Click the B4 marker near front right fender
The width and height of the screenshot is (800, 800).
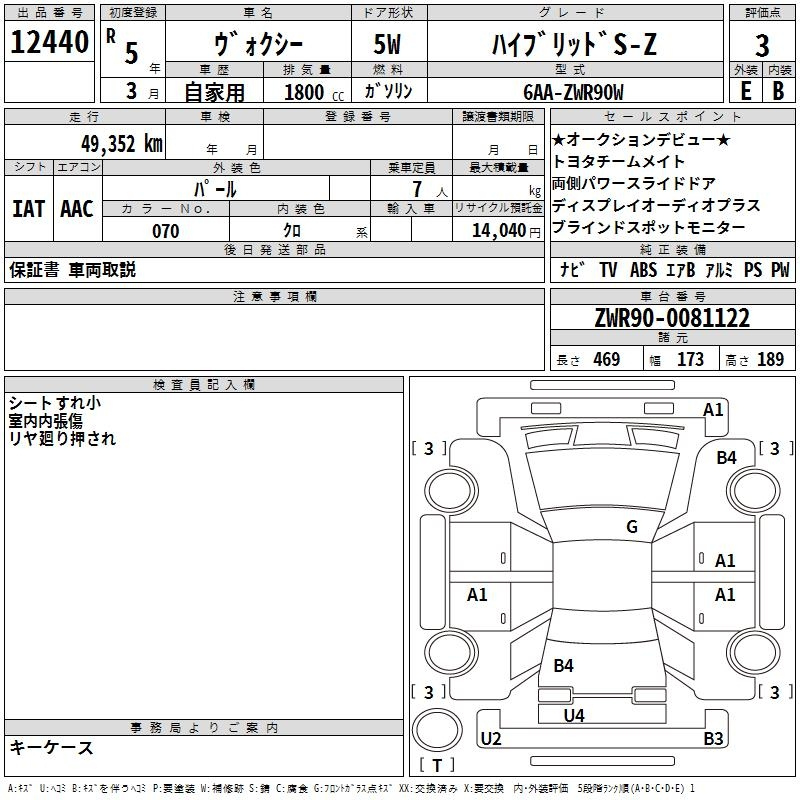pyautogui.click(x=726, y=457)
